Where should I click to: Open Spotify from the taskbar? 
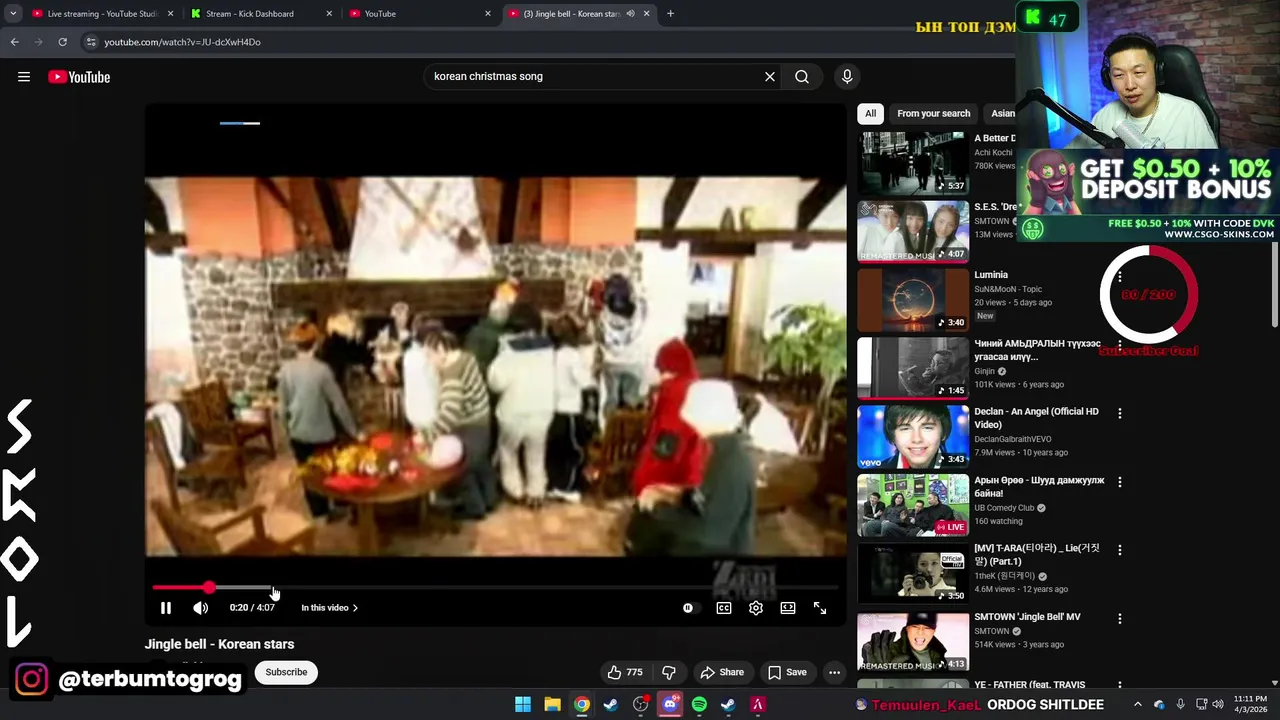point(699,705)
